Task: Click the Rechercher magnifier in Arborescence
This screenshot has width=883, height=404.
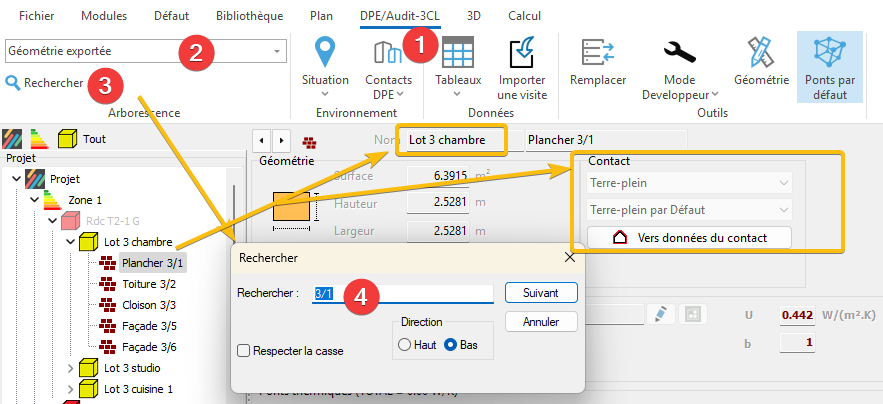Action: point(12,83)
